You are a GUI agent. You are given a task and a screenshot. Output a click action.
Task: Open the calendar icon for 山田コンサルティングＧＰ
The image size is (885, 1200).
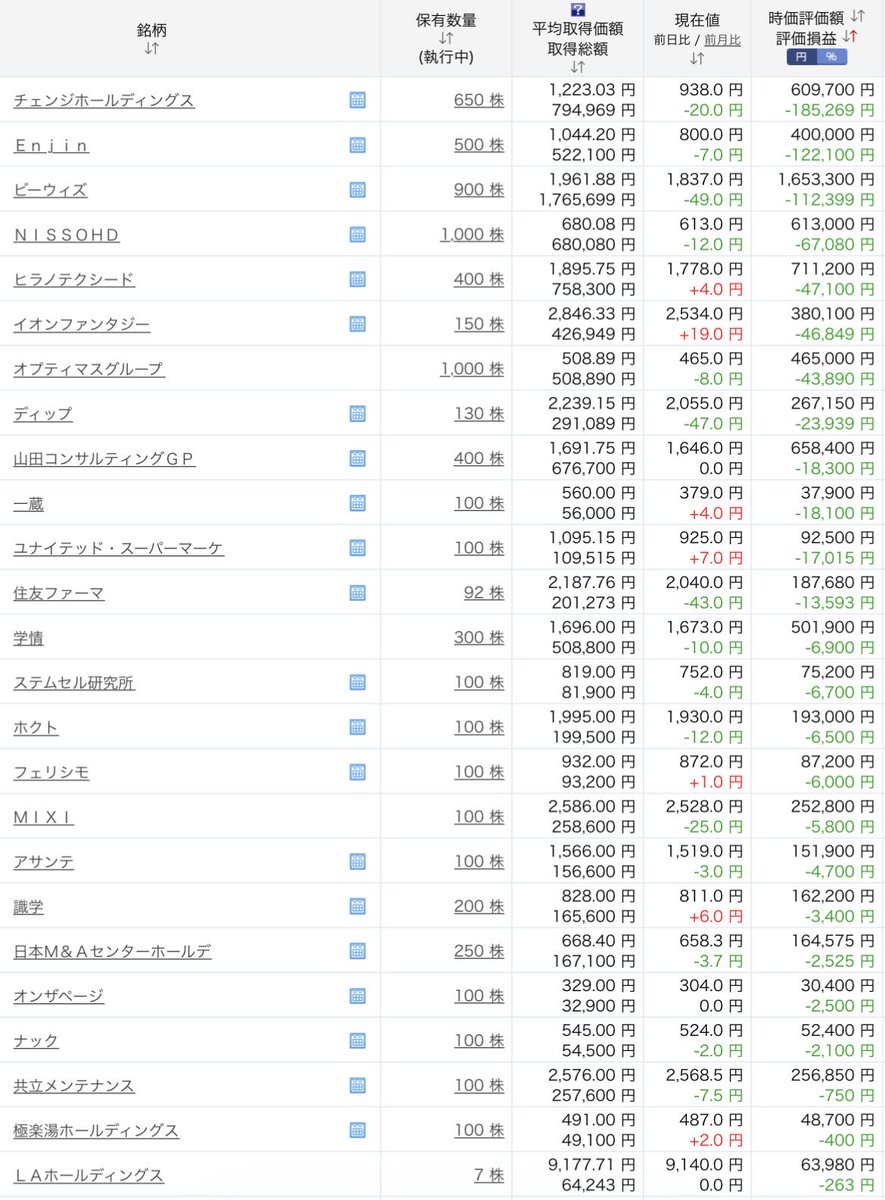(x=357, y=458)
